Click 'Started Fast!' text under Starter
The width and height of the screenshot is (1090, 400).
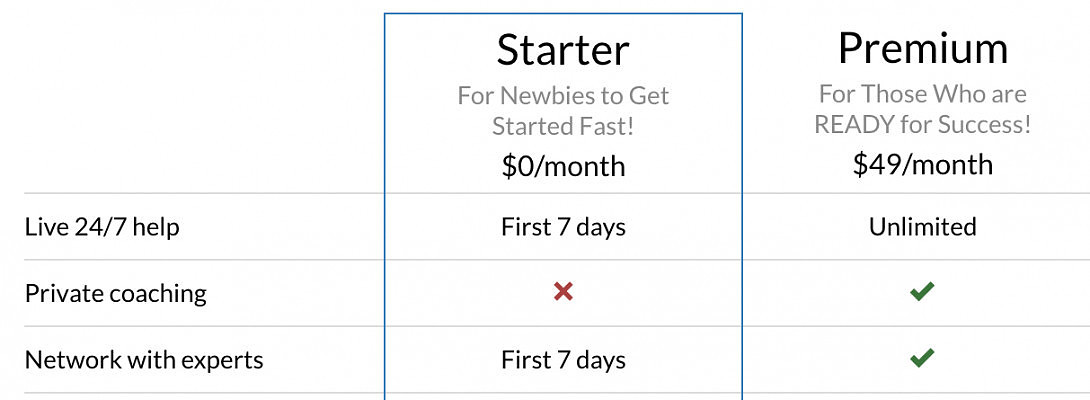click(x=563, y=127)
